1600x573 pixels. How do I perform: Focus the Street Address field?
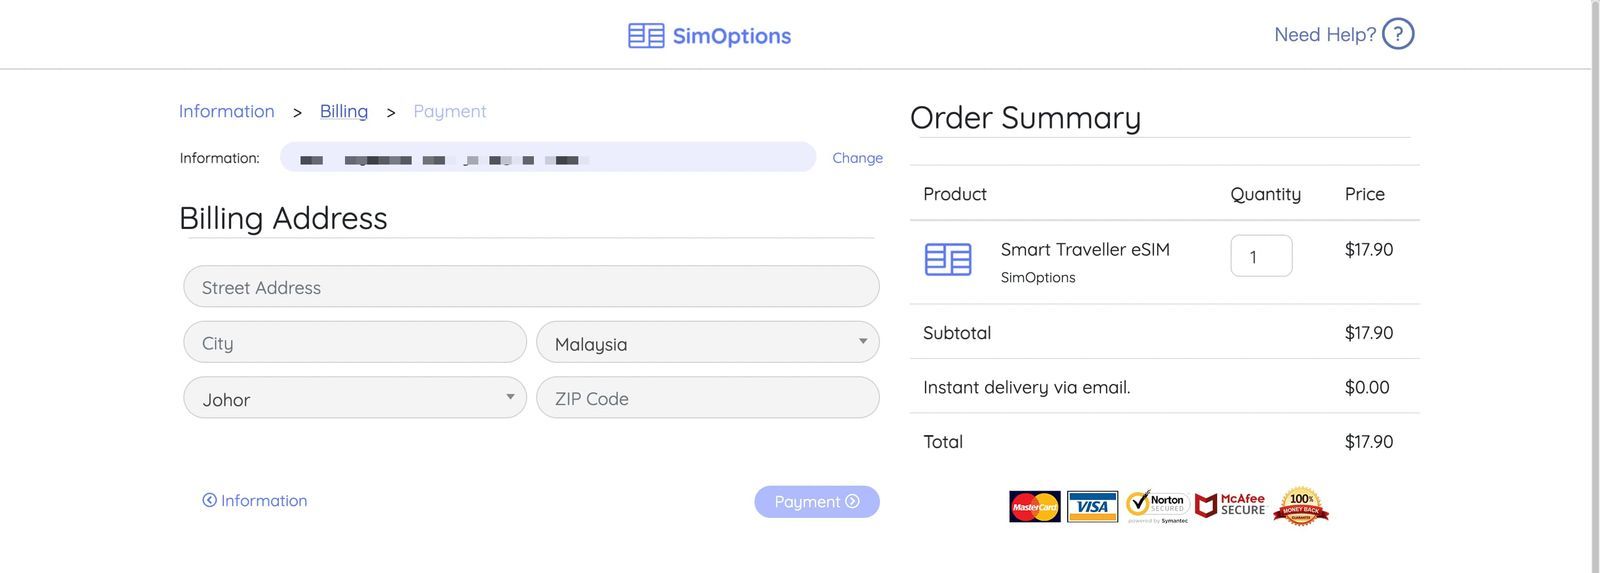[532, 287]
